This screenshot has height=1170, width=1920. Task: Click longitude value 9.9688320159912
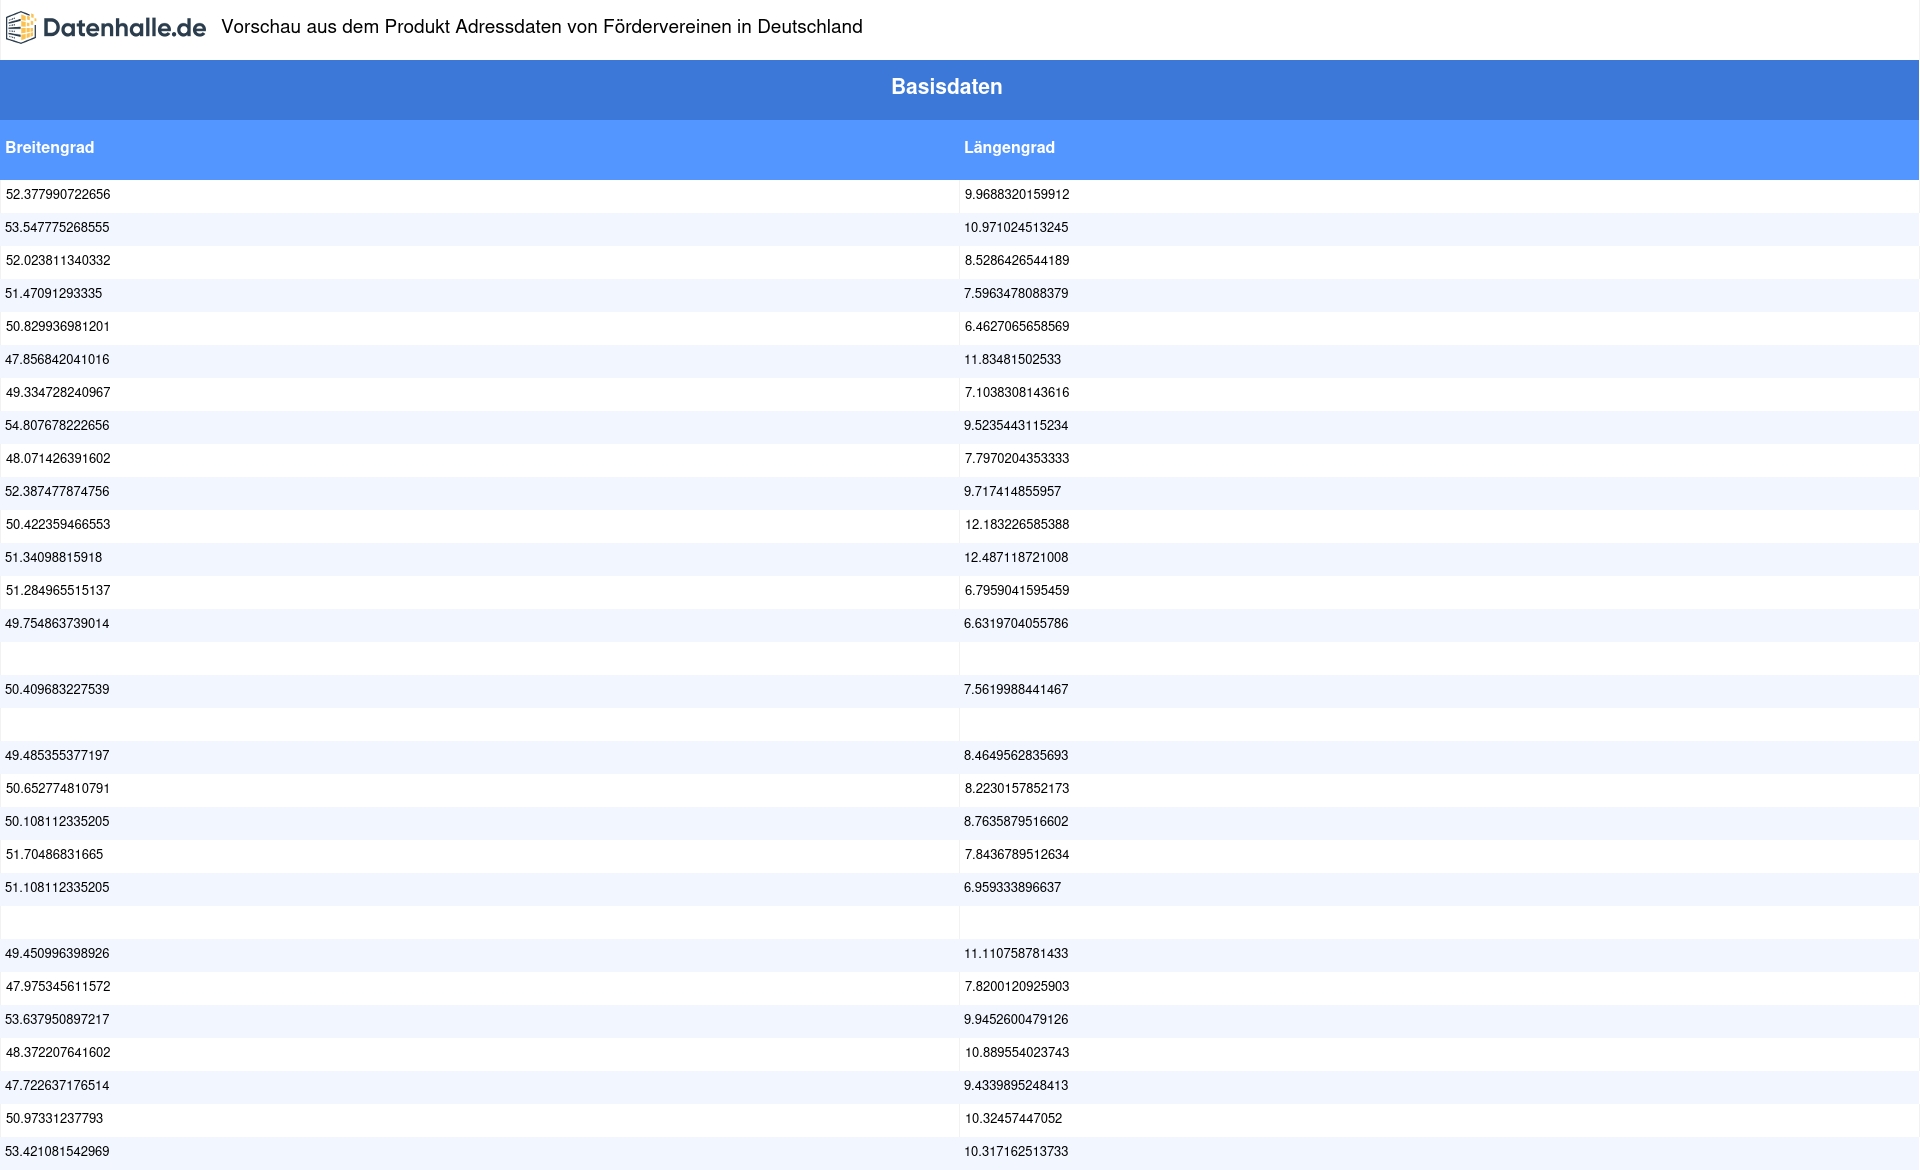coord(1016,195)
